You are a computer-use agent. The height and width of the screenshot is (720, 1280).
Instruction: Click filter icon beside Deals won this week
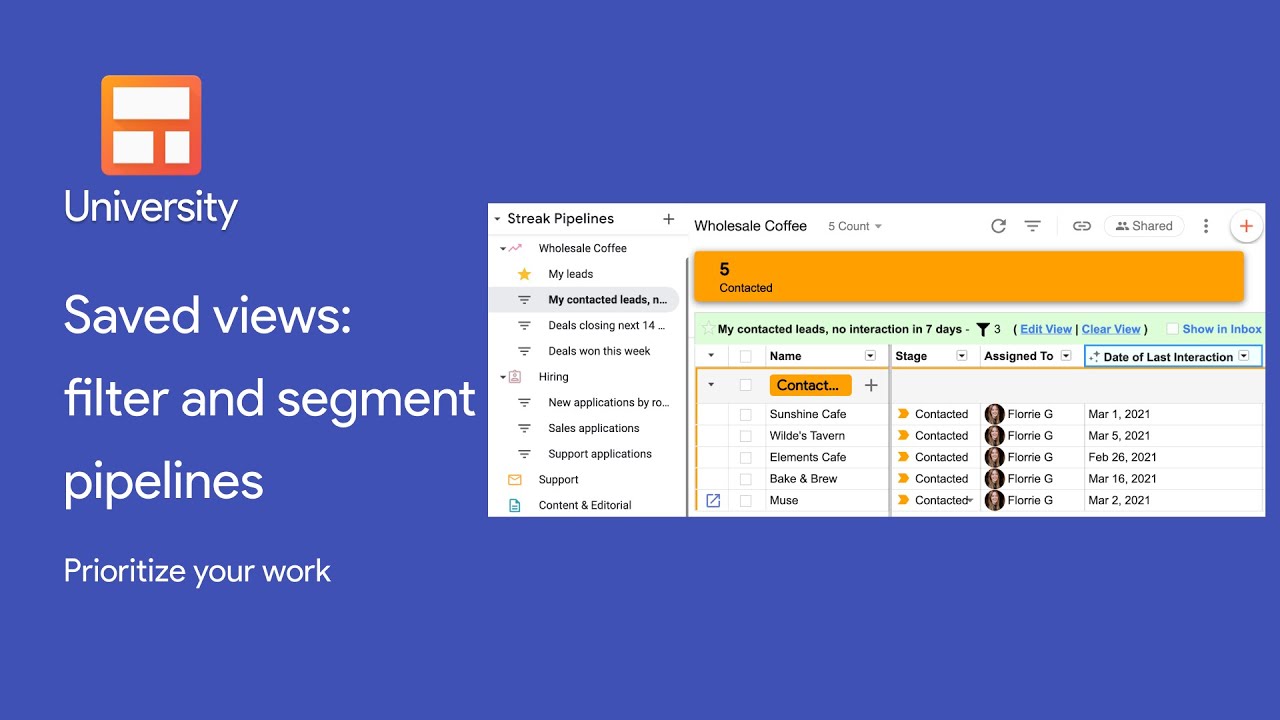pos(524,351)
